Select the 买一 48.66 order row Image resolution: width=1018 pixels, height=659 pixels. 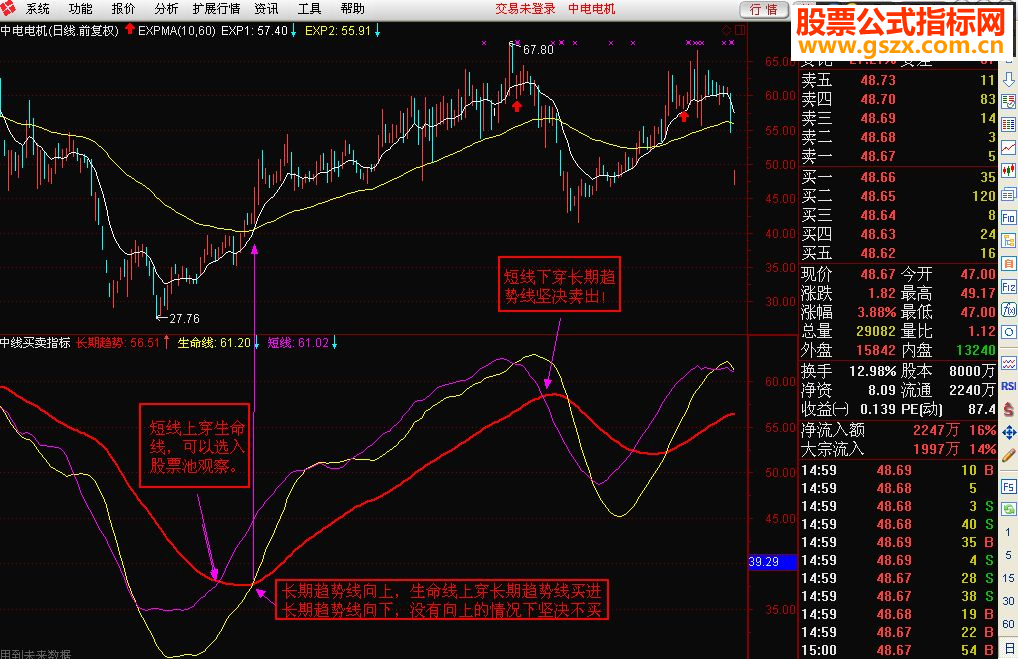(x=899, y=177)
